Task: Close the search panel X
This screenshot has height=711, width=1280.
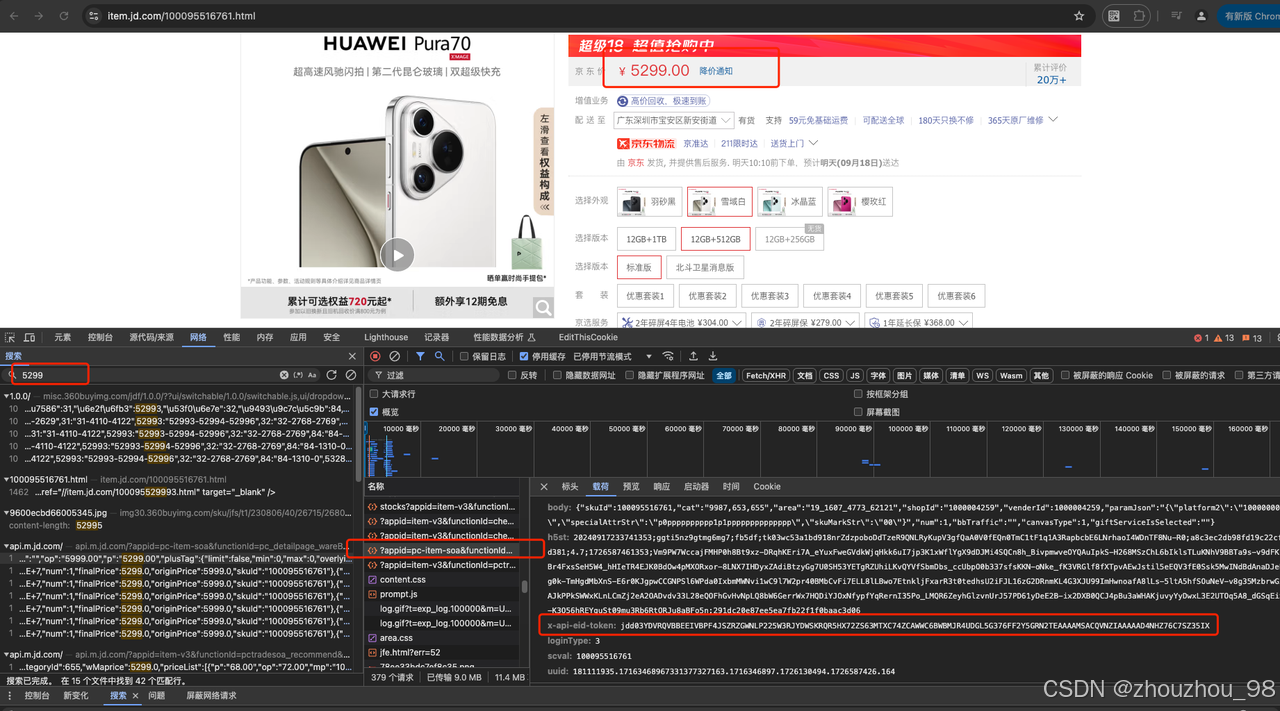Action: [352, 356]
